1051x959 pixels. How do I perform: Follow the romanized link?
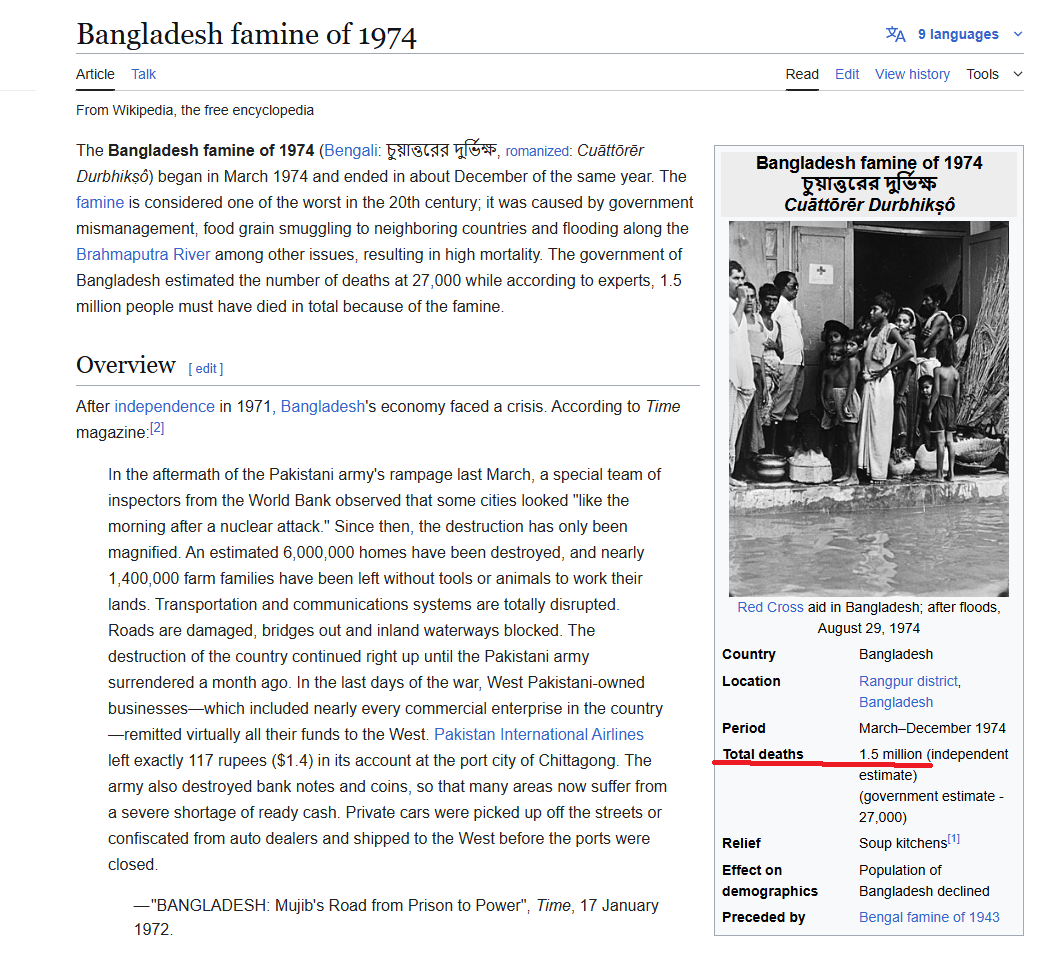pos(537,151)
